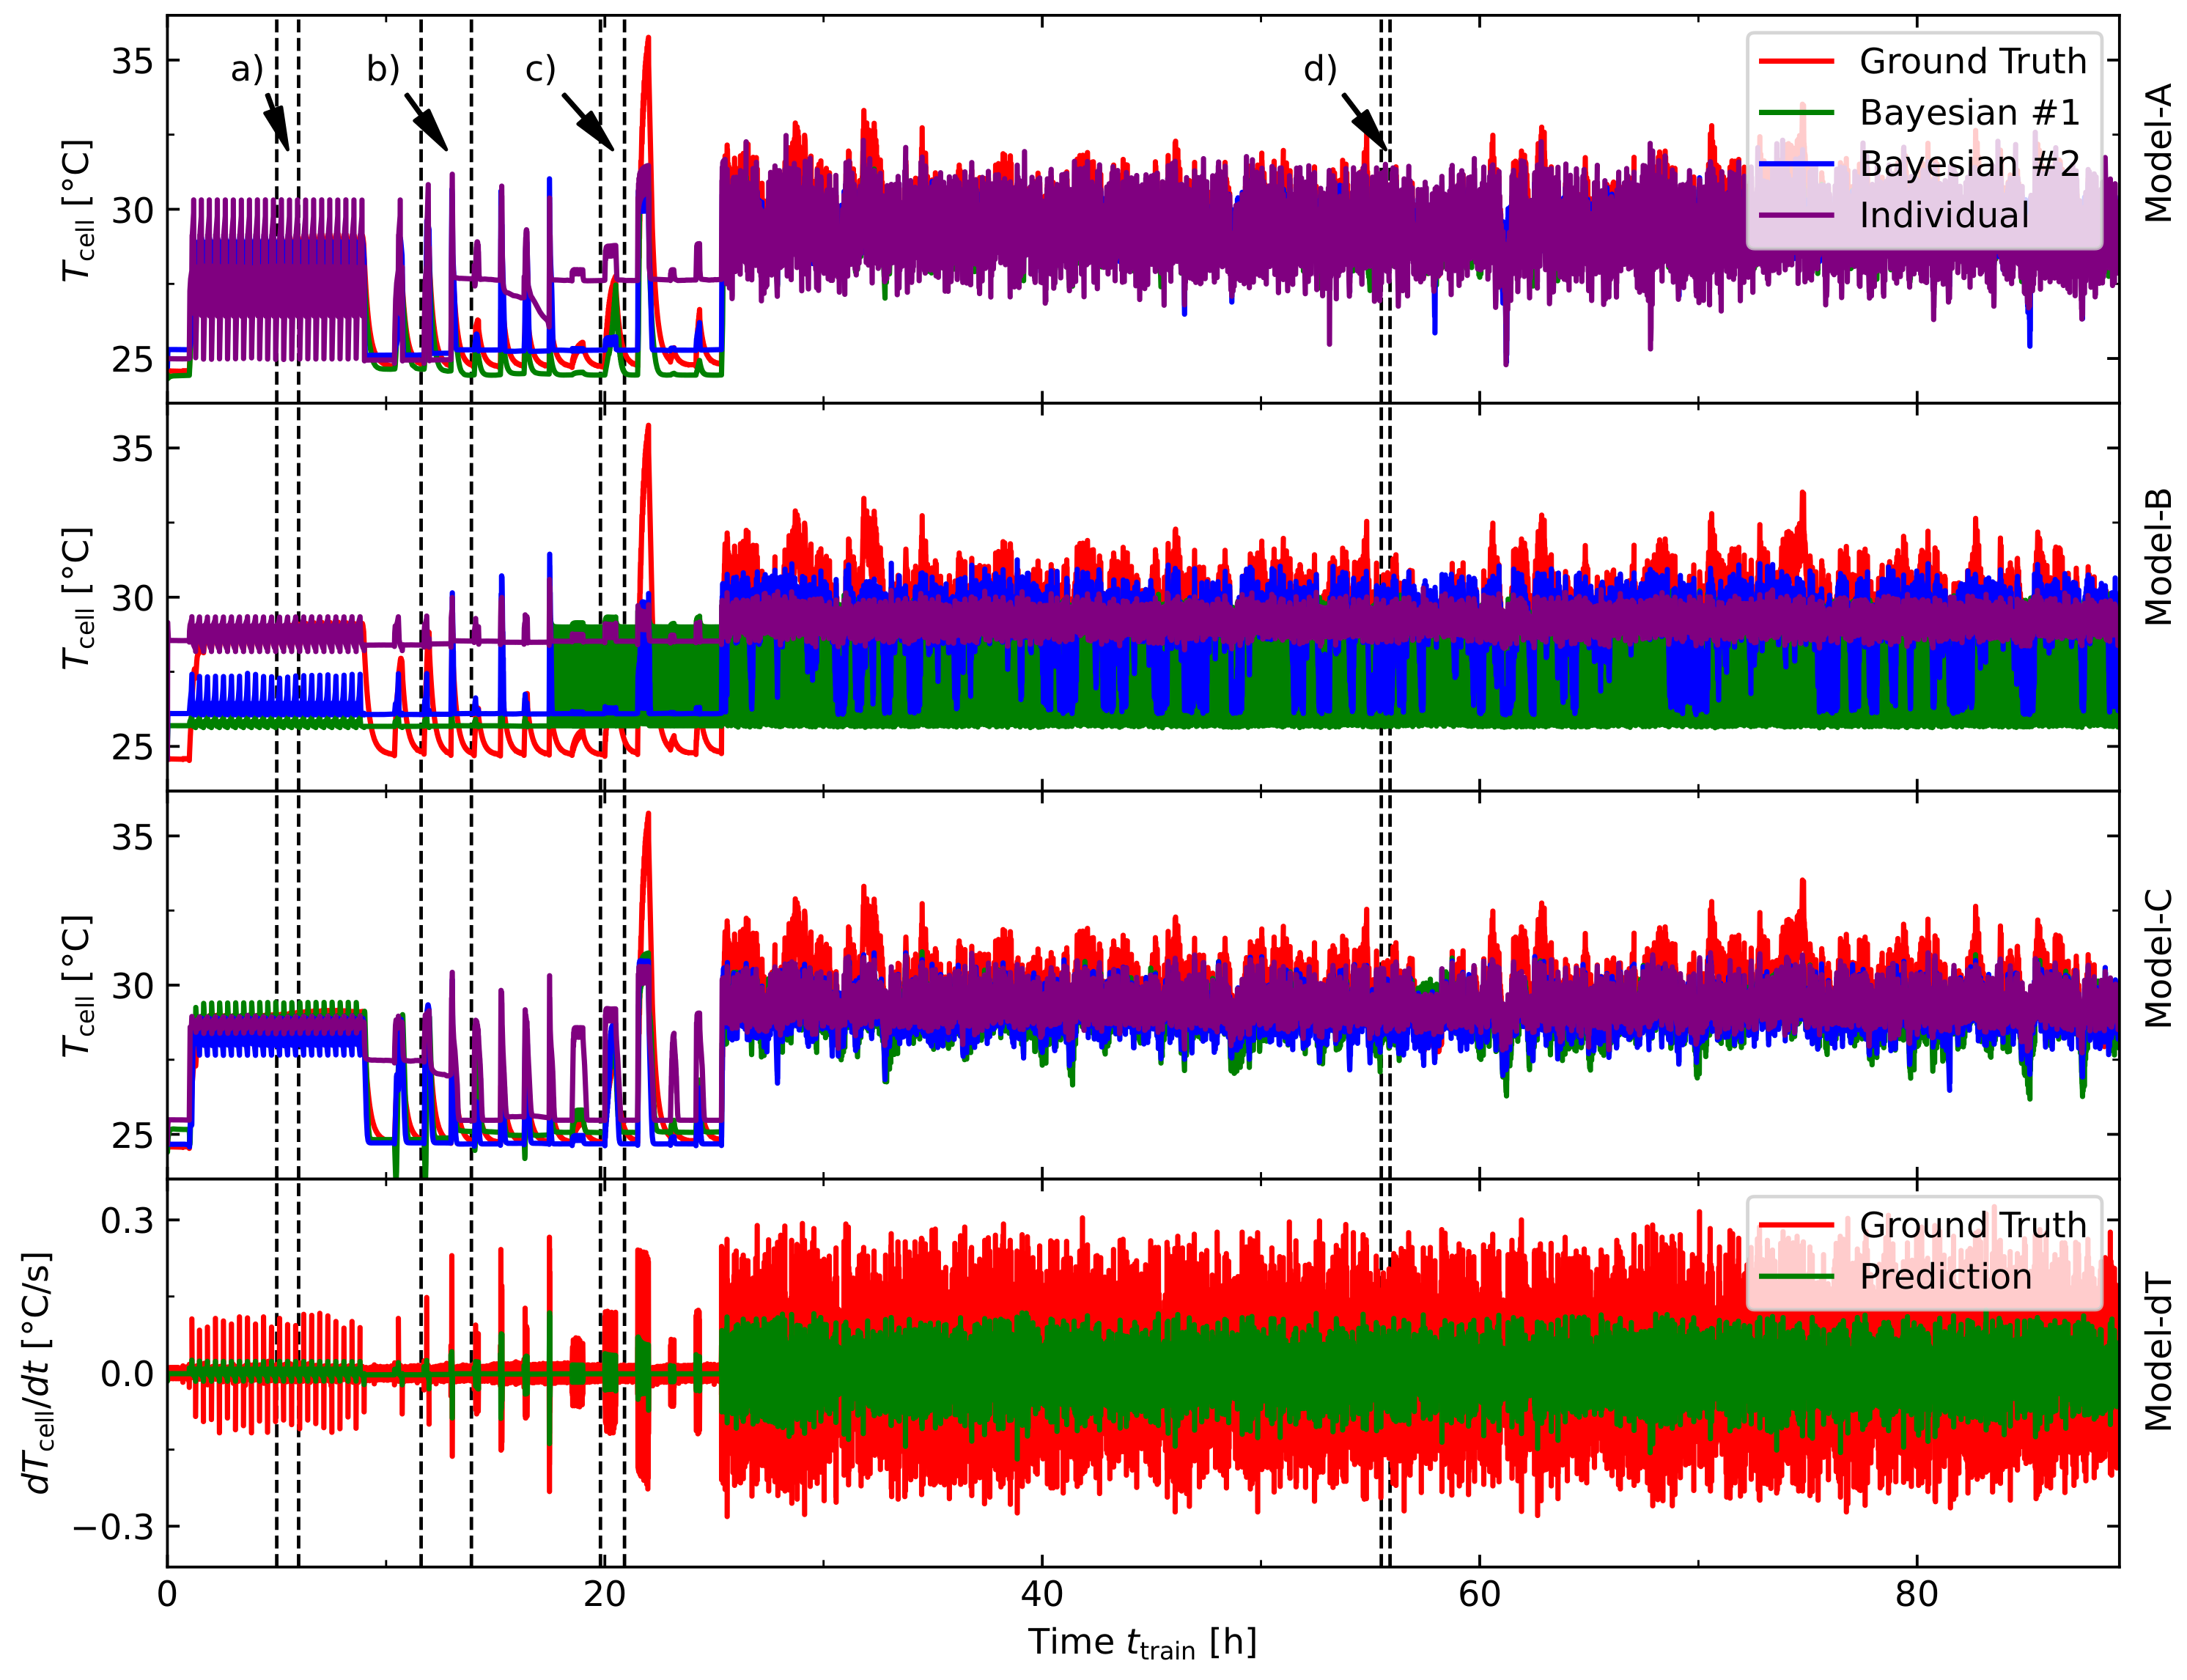Image resolution: width=2187 pixels, height=1680 pixels.
Task: Click the purple Individual legend line
Action: [1796, 216]
